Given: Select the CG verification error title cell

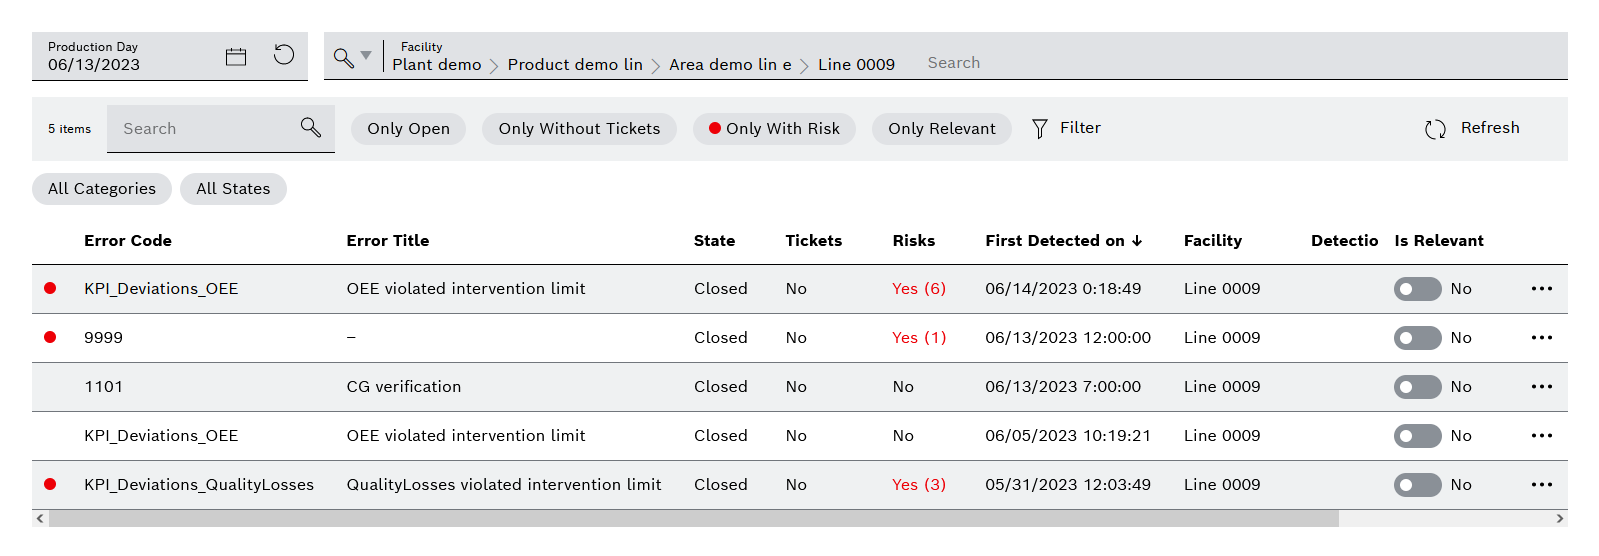Looking at the screenshot, I should [x=404, y=387].
